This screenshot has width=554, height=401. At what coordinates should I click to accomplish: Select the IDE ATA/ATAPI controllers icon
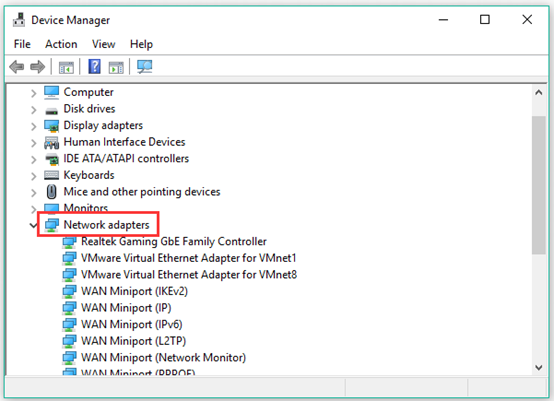(52, 159)
